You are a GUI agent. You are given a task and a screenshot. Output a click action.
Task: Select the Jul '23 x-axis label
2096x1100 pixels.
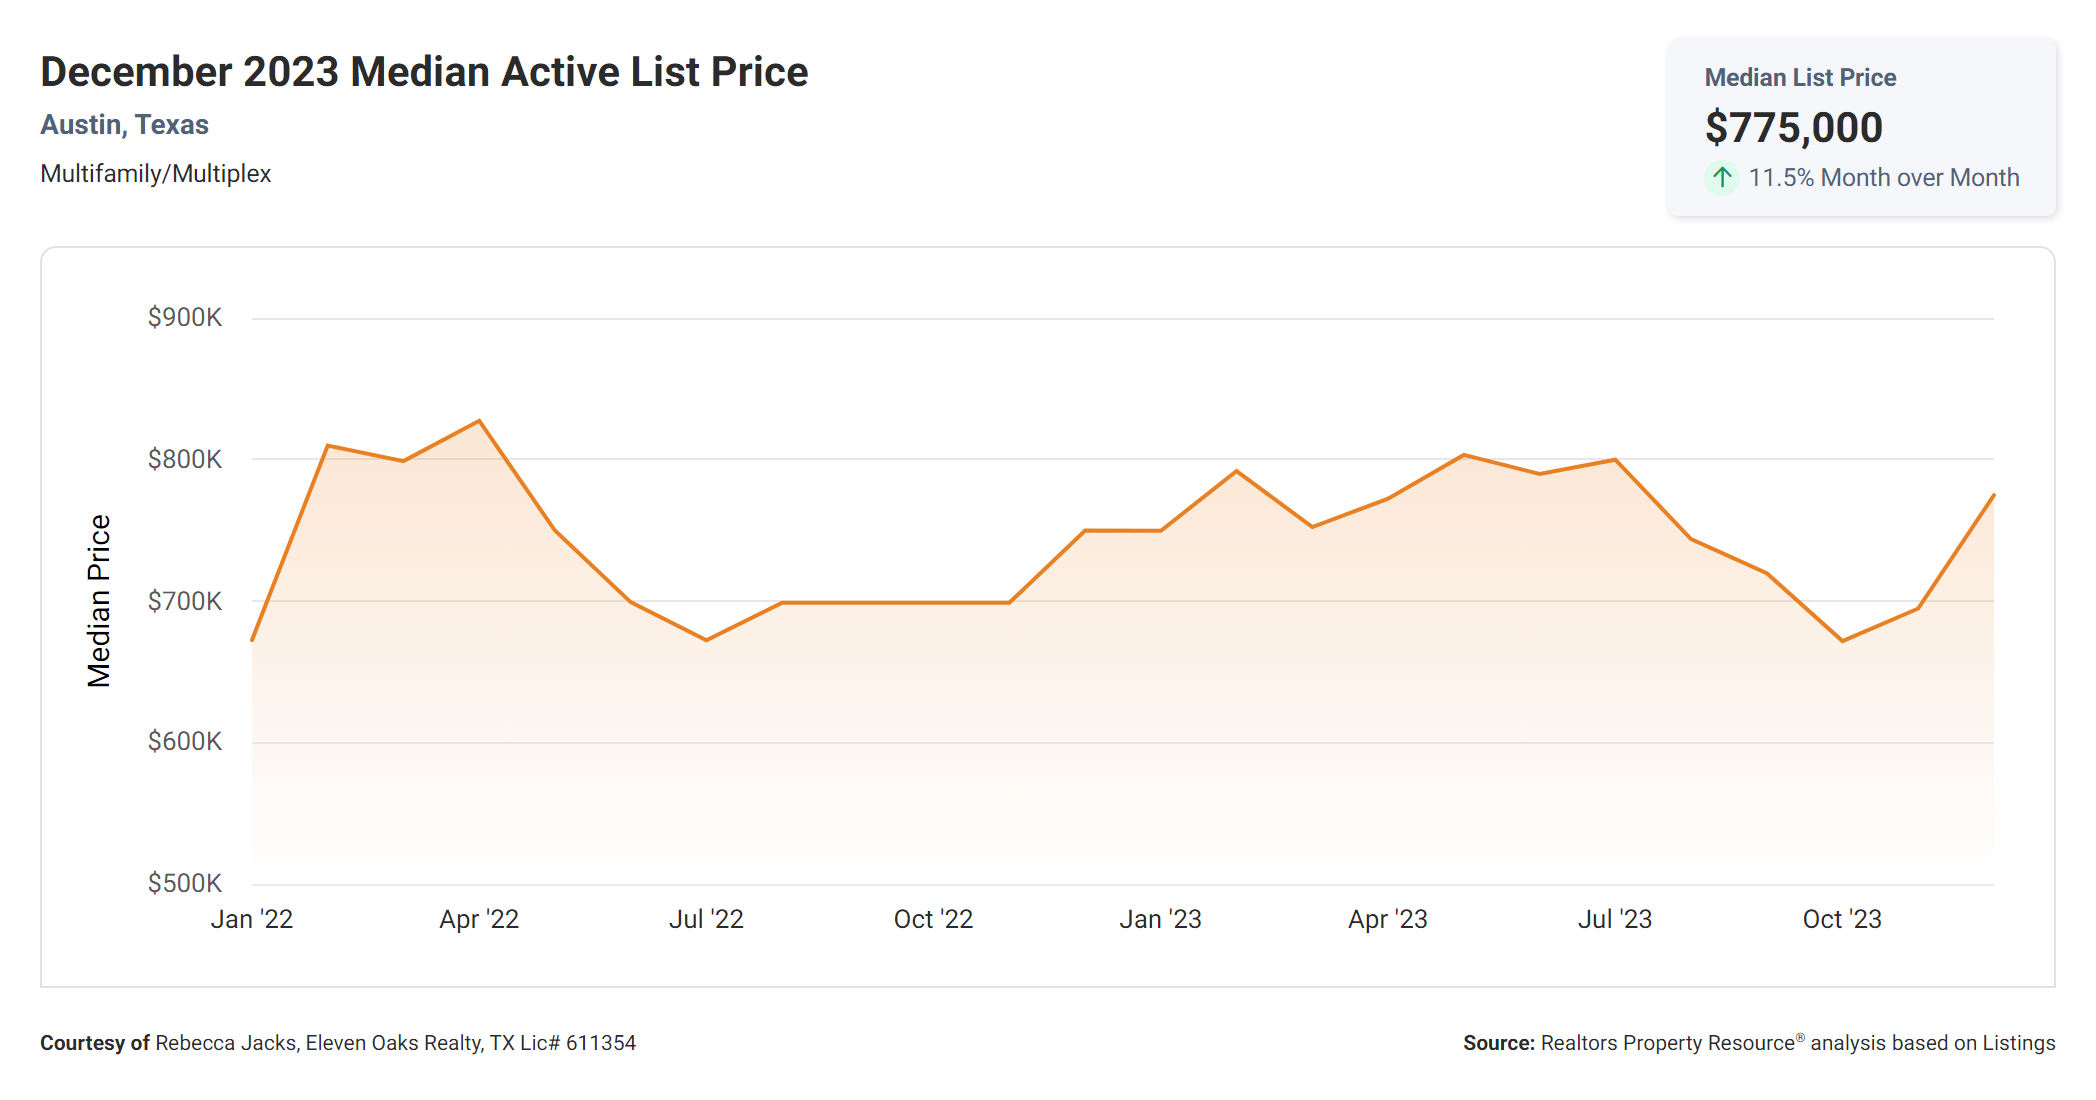click(1614, 919)
